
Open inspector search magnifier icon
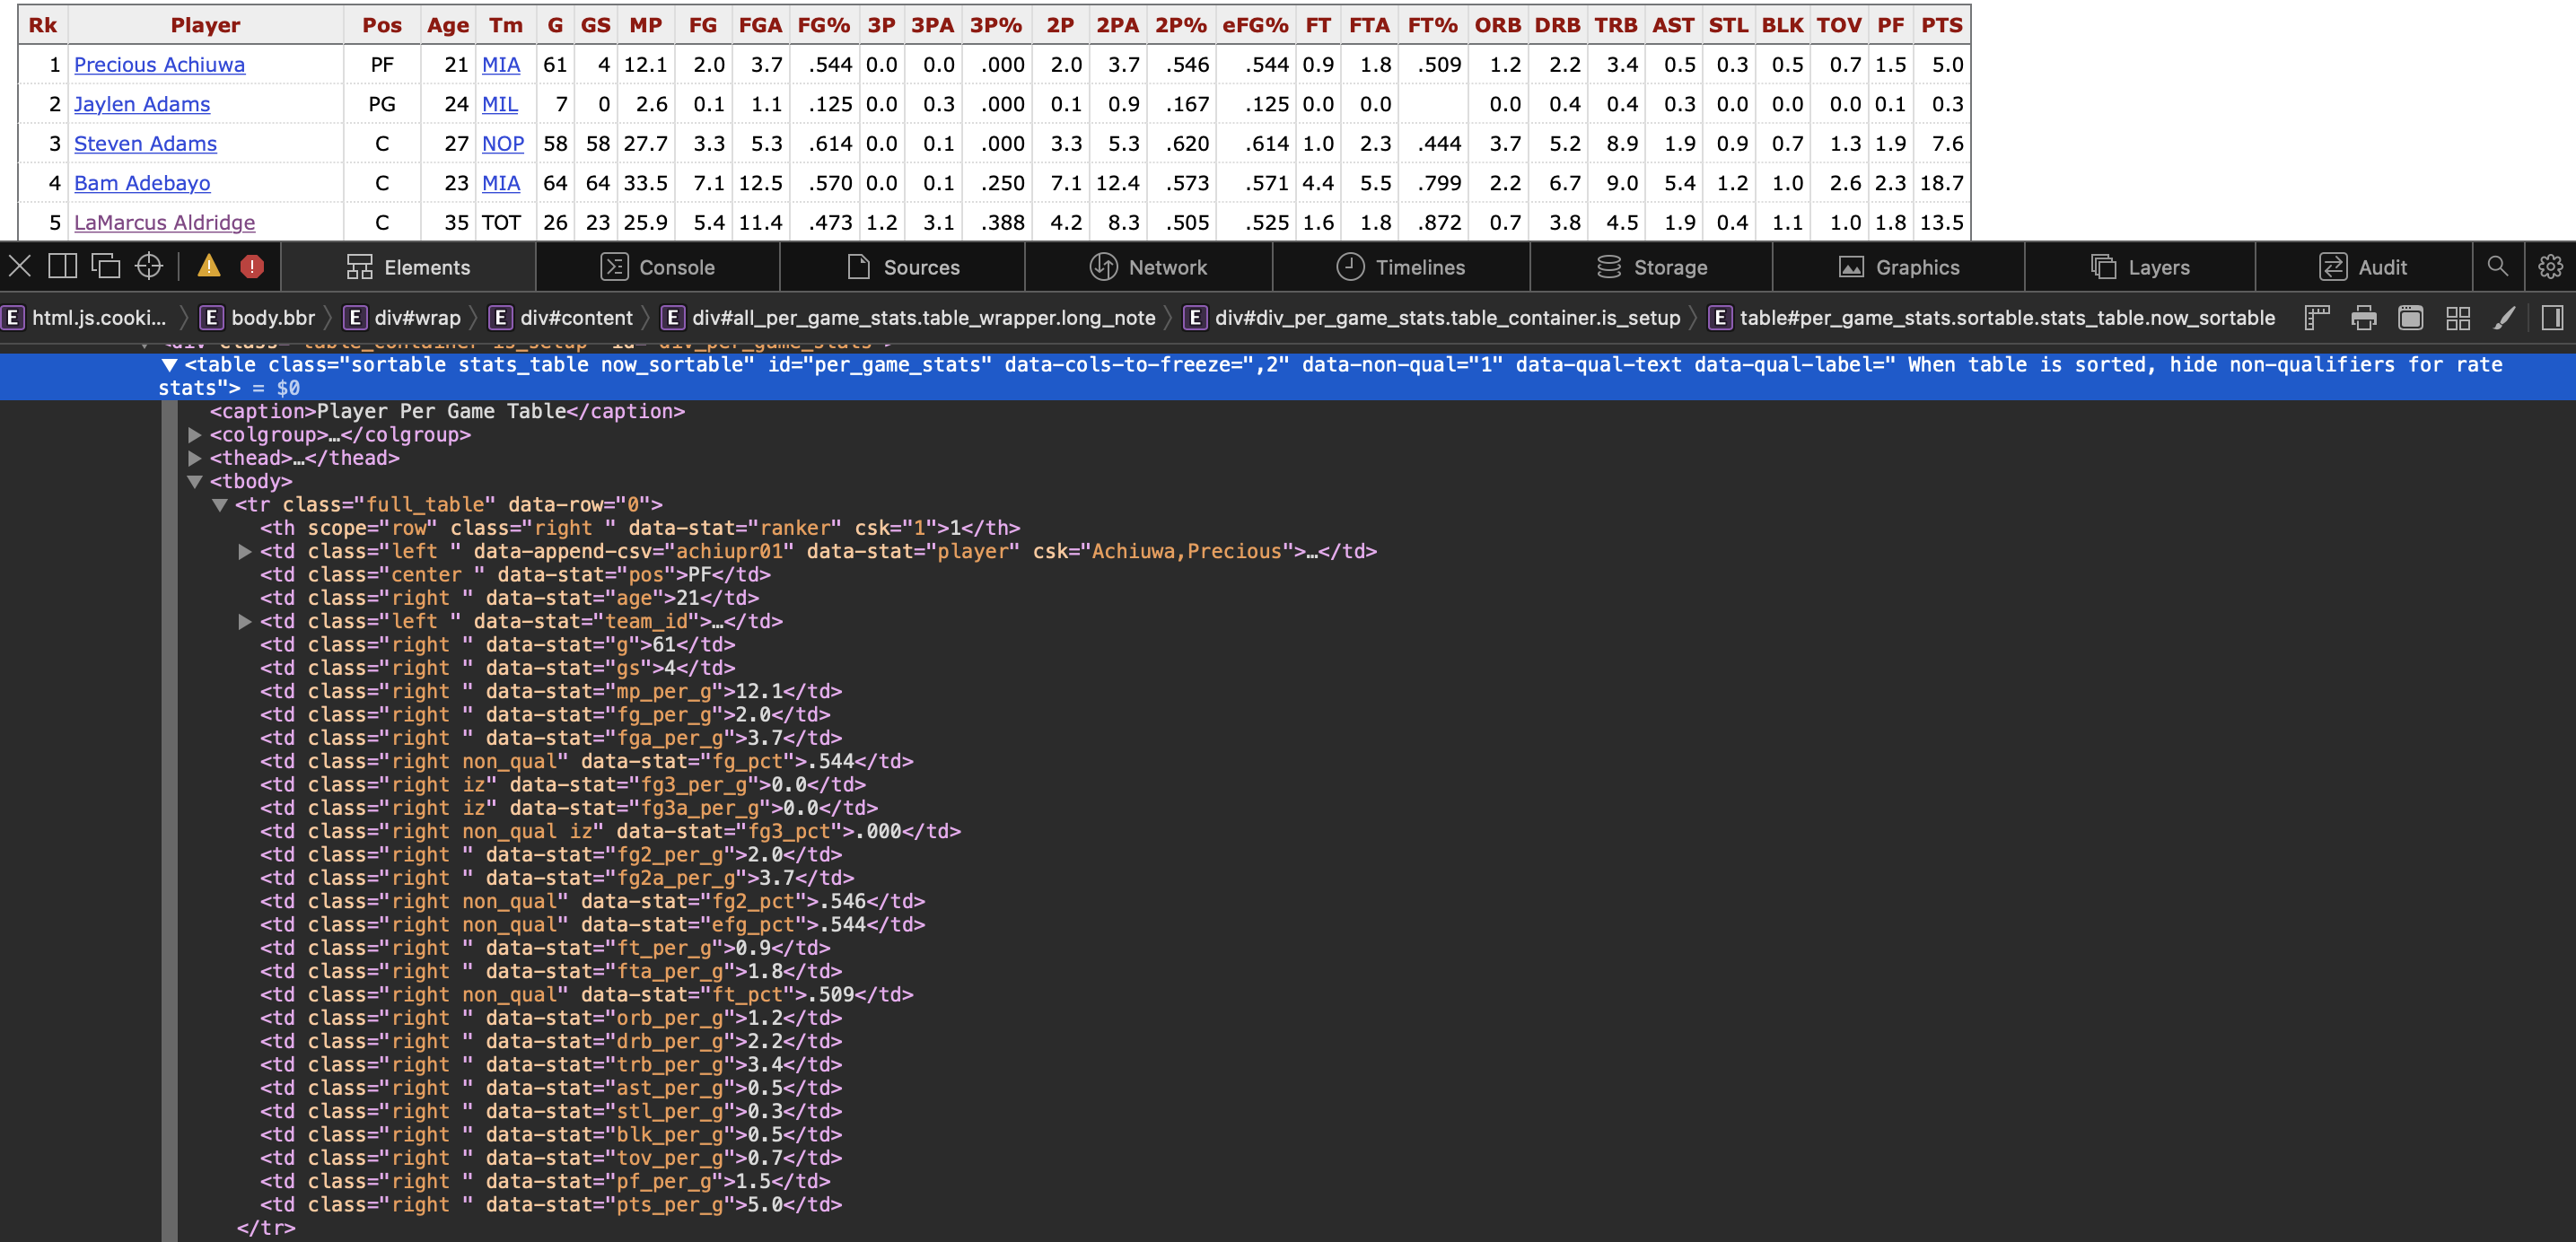point(2497,266)
